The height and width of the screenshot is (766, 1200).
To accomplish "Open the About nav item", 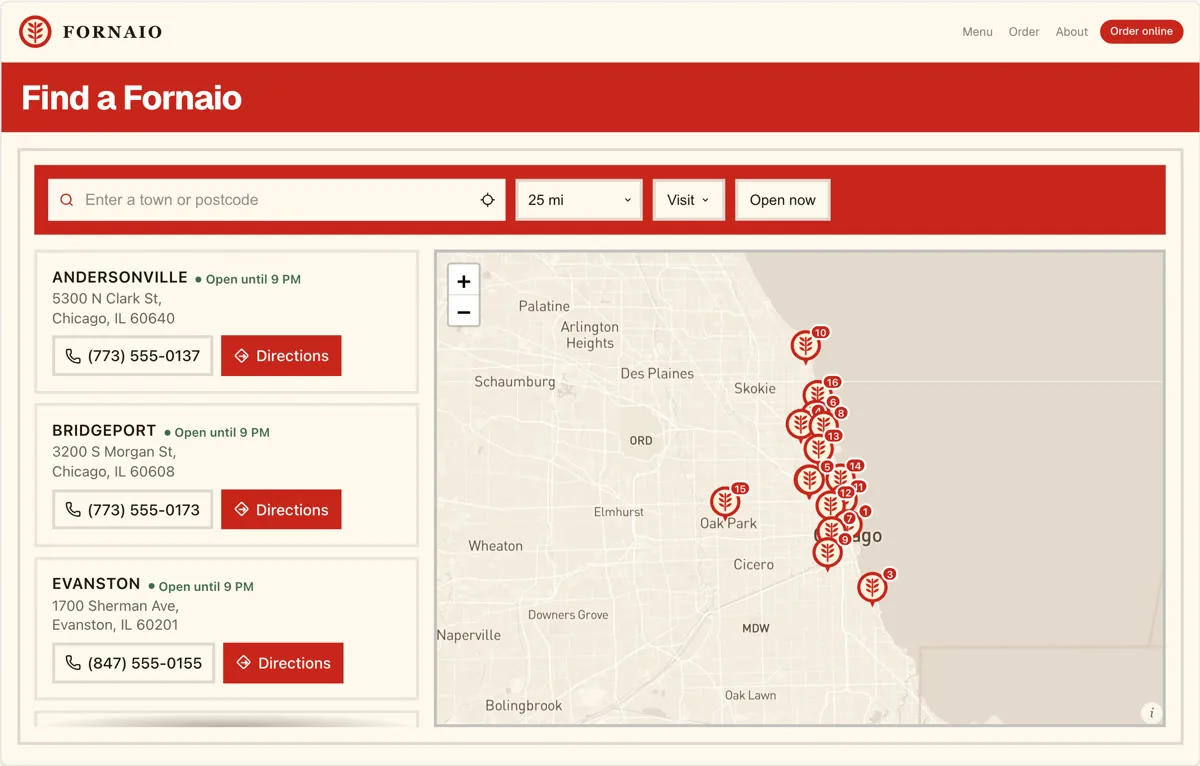I will [x=1071, y=32].
